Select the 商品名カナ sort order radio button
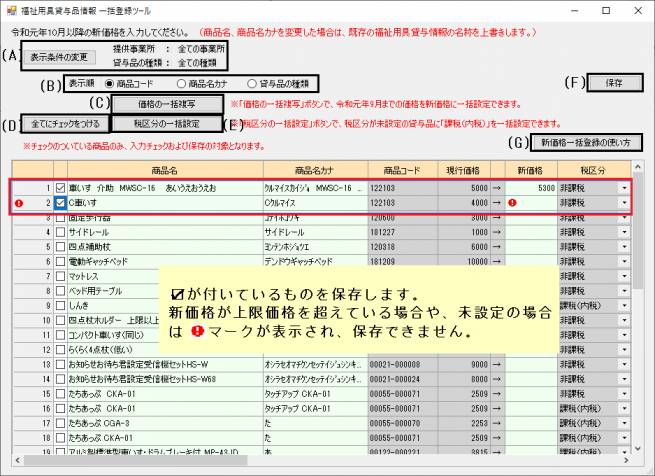The height and width of the screenshot is (476, 655). [182, 84]
